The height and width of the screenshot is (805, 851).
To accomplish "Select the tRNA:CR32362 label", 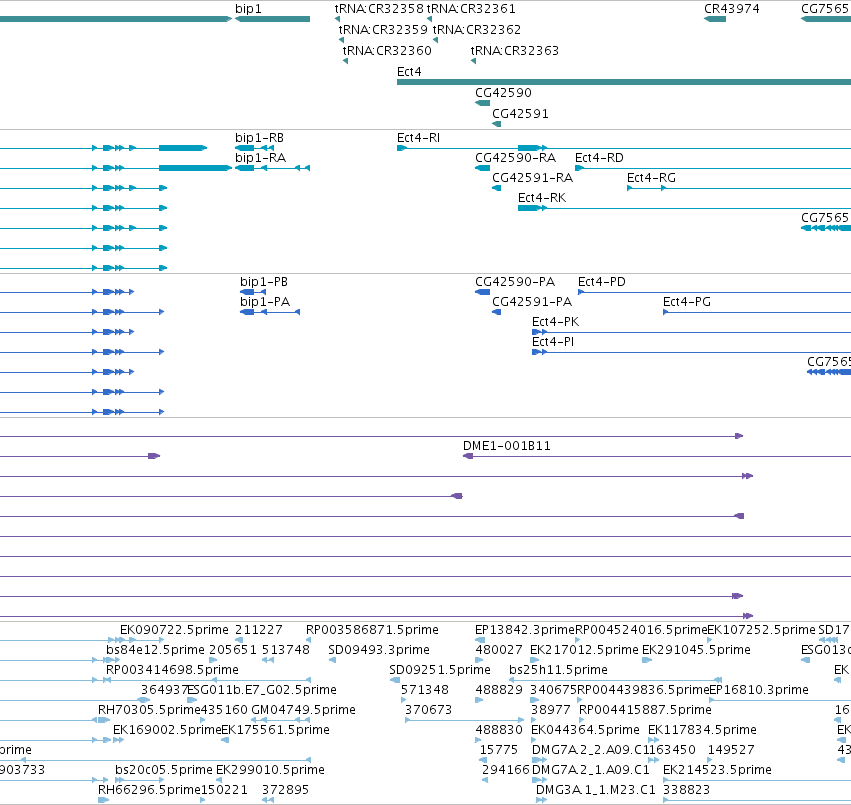I will coord(477,29).
